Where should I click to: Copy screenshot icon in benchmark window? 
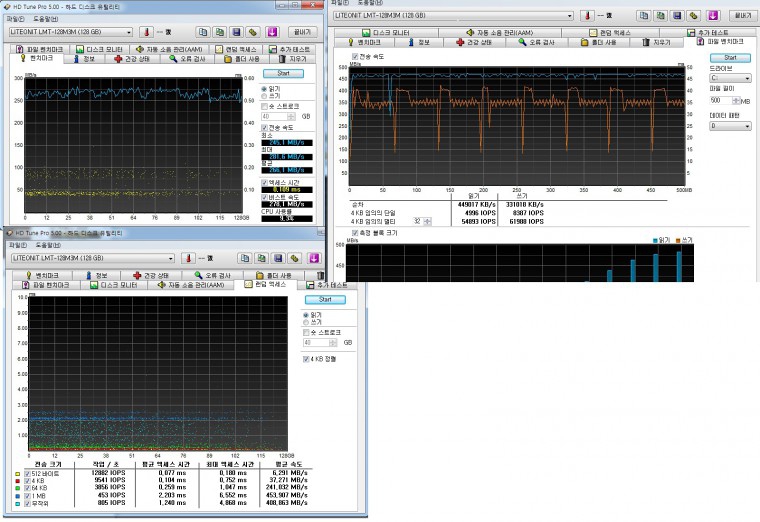[220, 32]
